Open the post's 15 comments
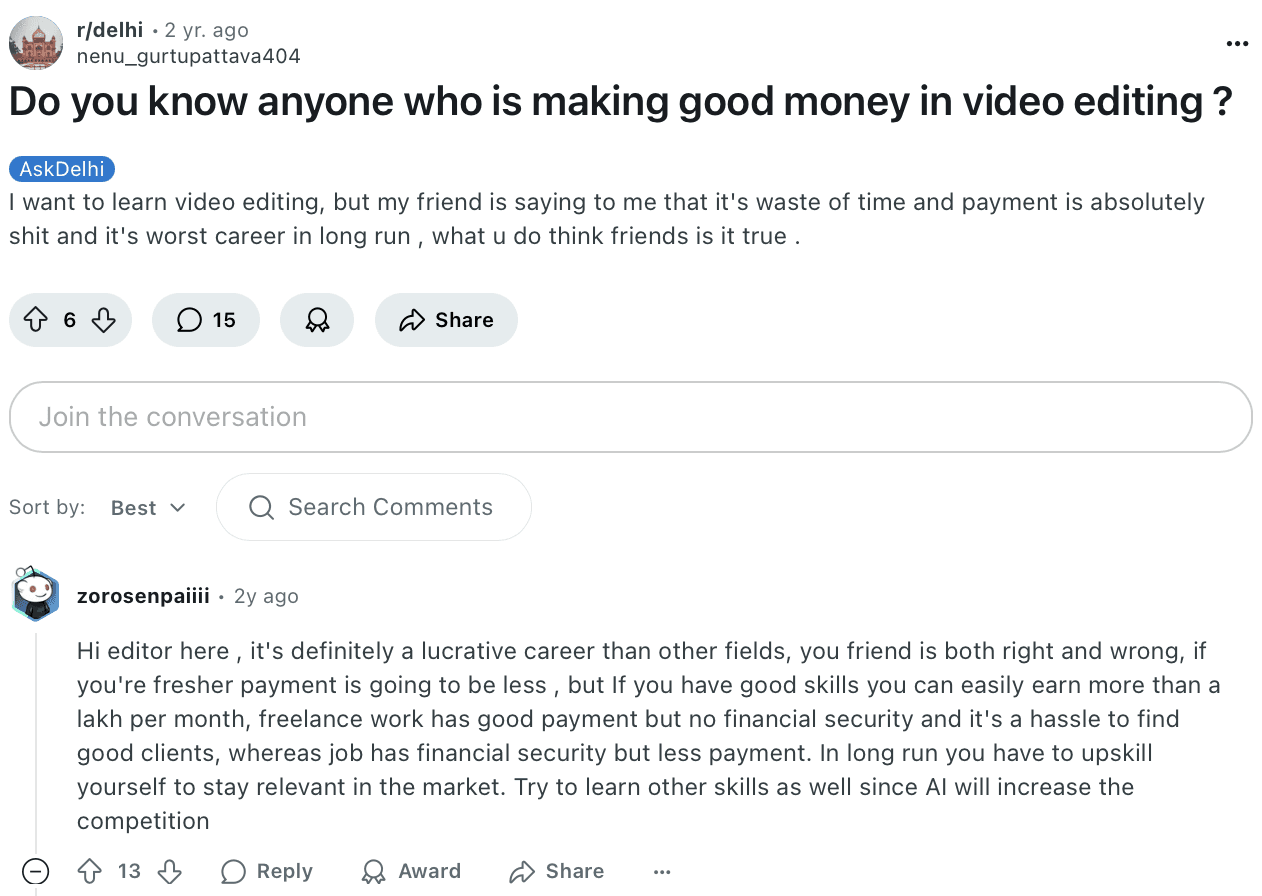This screenshot has height=896, width=1262. [x=206, y=320]
